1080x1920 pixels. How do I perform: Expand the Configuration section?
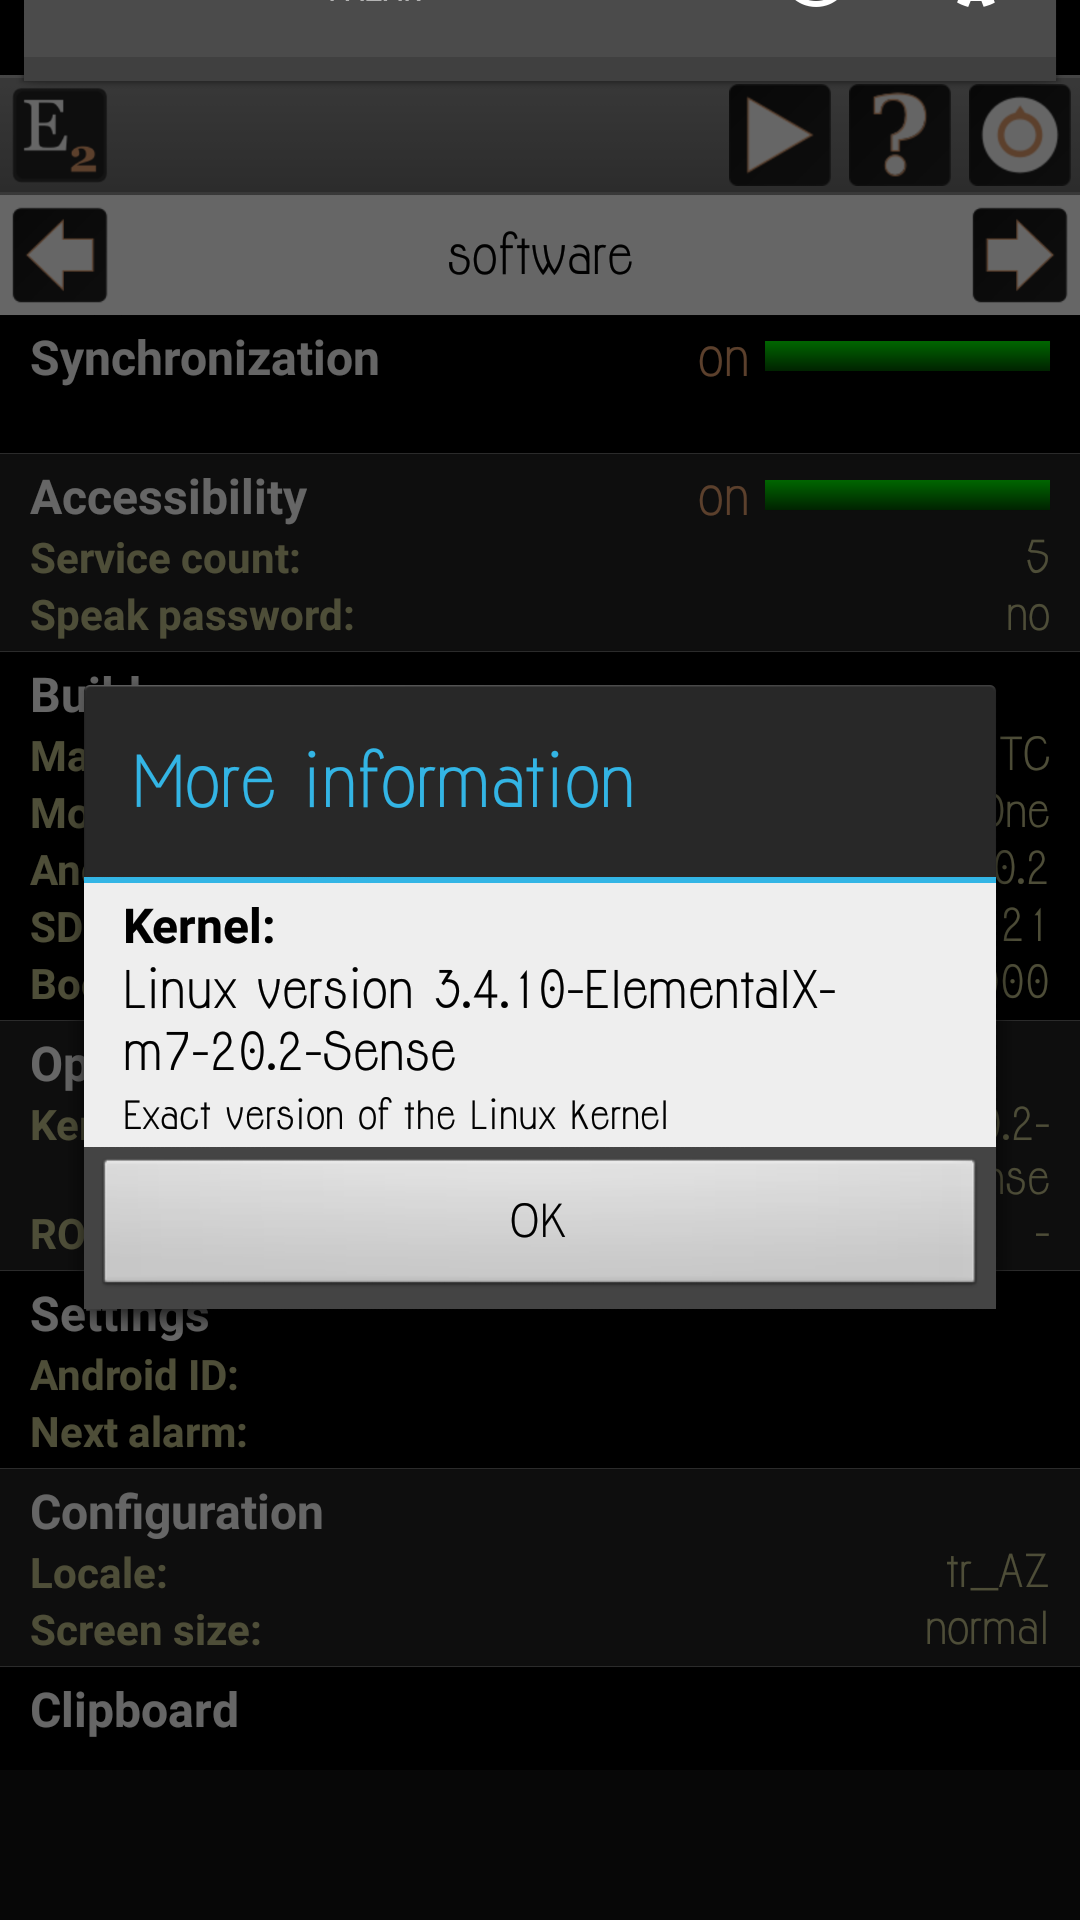tap(177, 1513)
